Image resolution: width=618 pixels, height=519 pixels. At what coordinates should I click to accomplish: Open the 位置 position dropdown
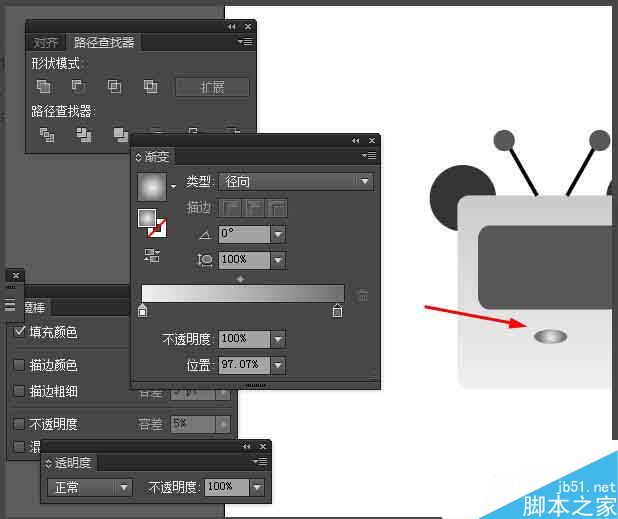click(x=278, y=365)
